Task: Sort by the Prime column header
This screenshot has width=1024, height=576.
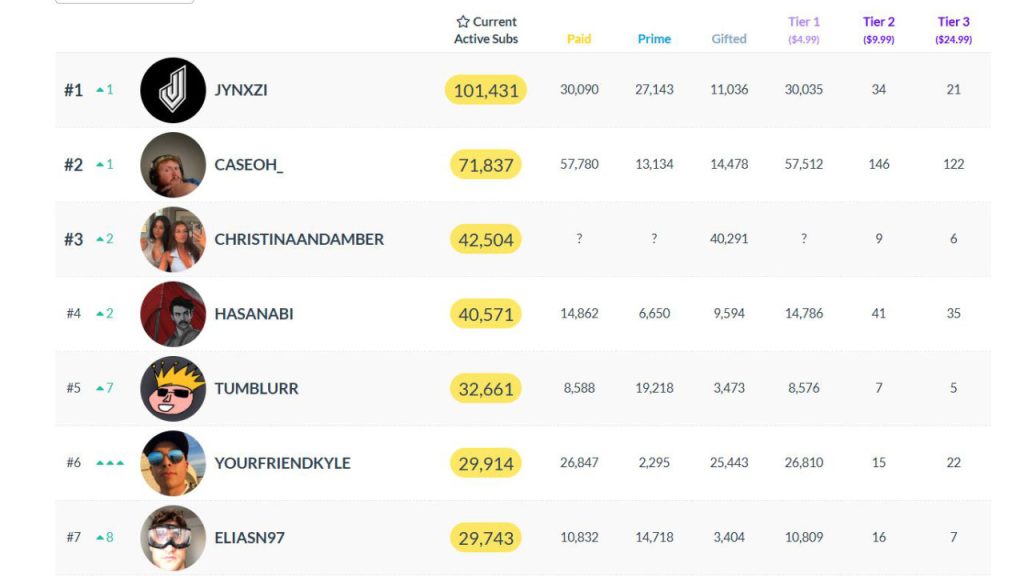Action: (654, 38)
